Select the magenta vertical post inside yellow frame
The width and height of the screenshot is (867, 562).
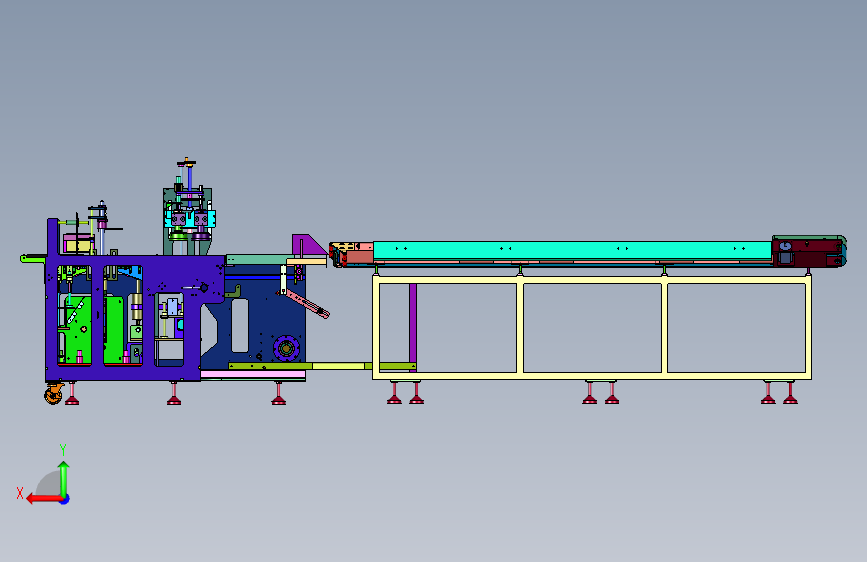pos(412,326)
